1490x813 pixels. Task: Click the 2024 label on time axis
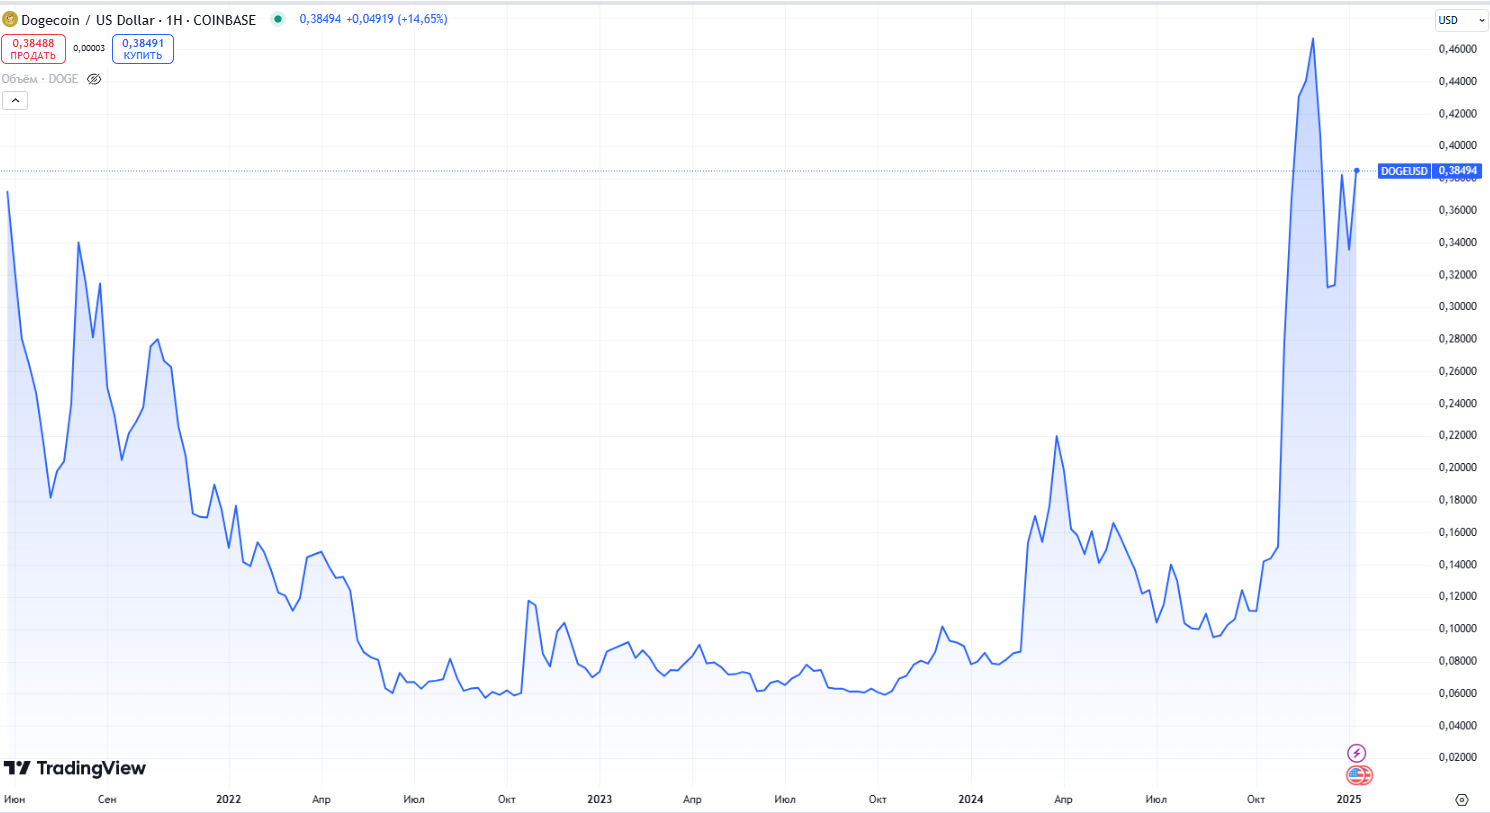(970, 799)
